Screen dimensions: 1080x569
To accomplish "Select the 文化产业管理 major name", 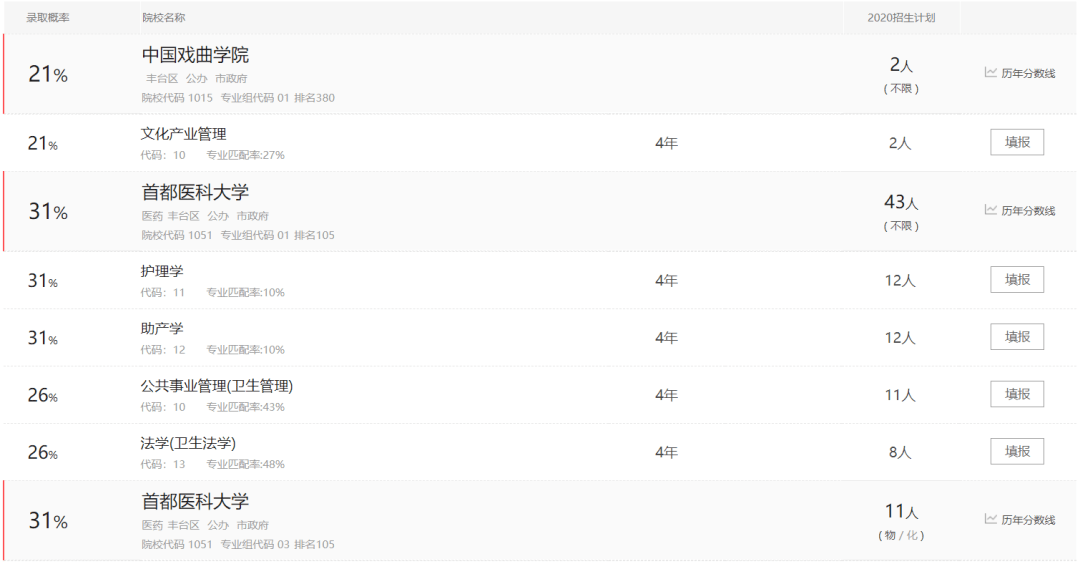I will pyautogui.click(x=183, y=134).
